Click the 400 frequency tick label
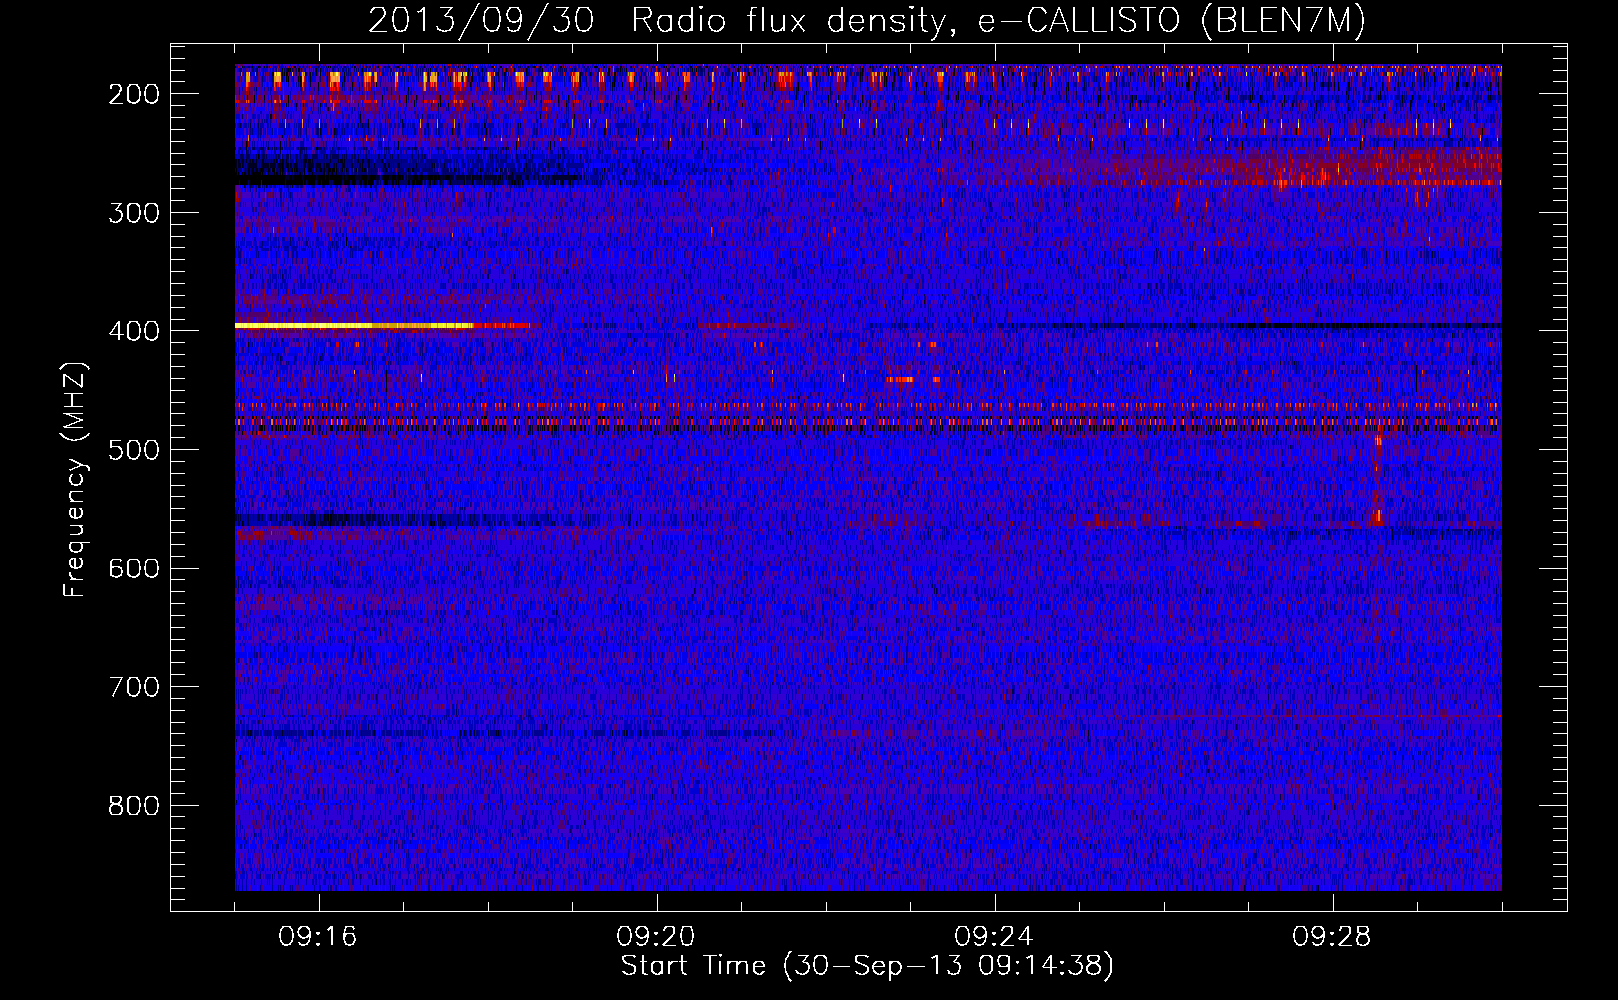 click(x=133, y=331)
